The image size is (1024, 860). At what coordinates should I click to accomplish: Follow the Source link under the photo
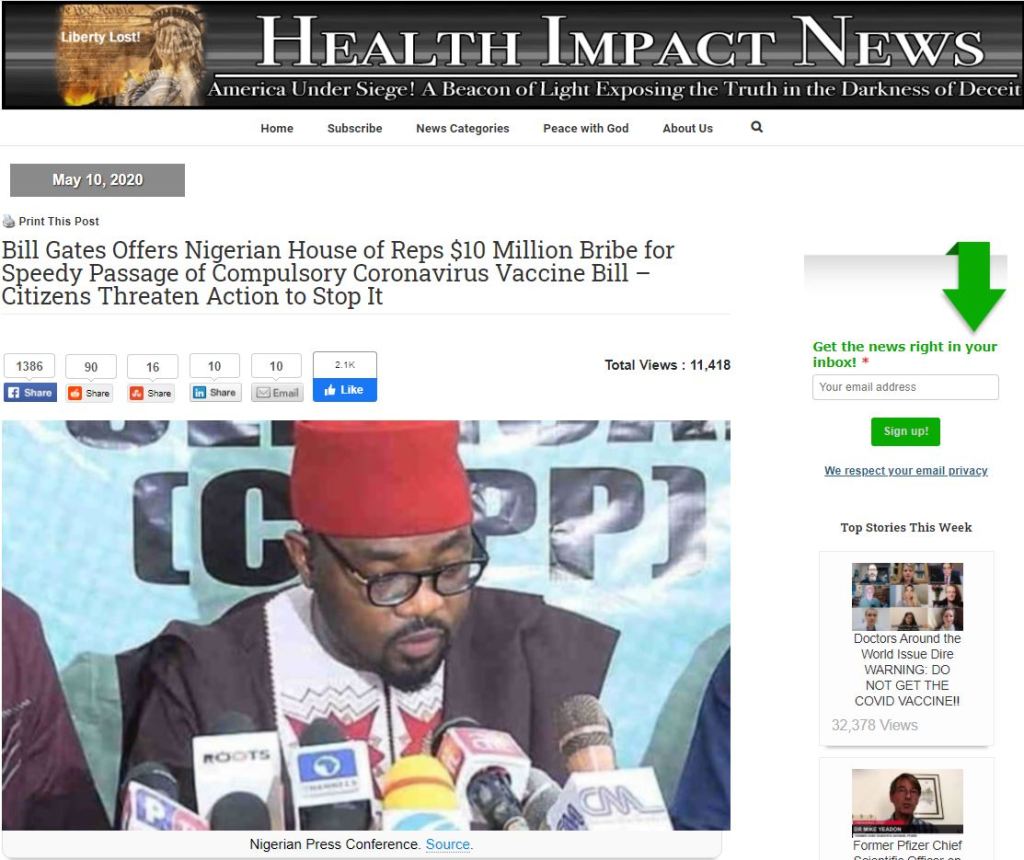point(448,844)
